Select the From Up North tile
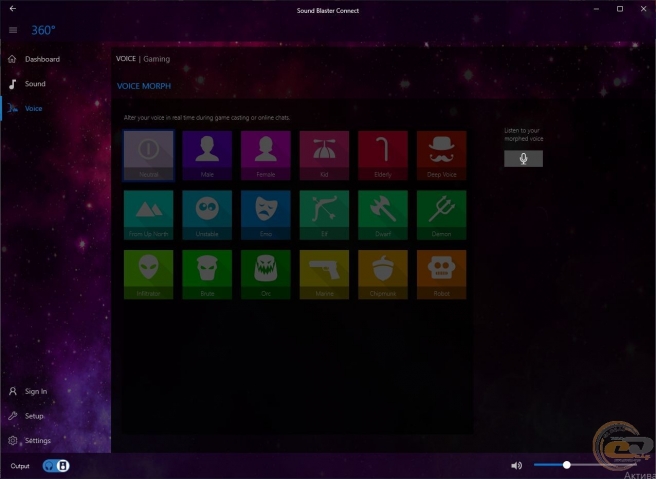The image size is (656, 479). click(x=149, y=215)
